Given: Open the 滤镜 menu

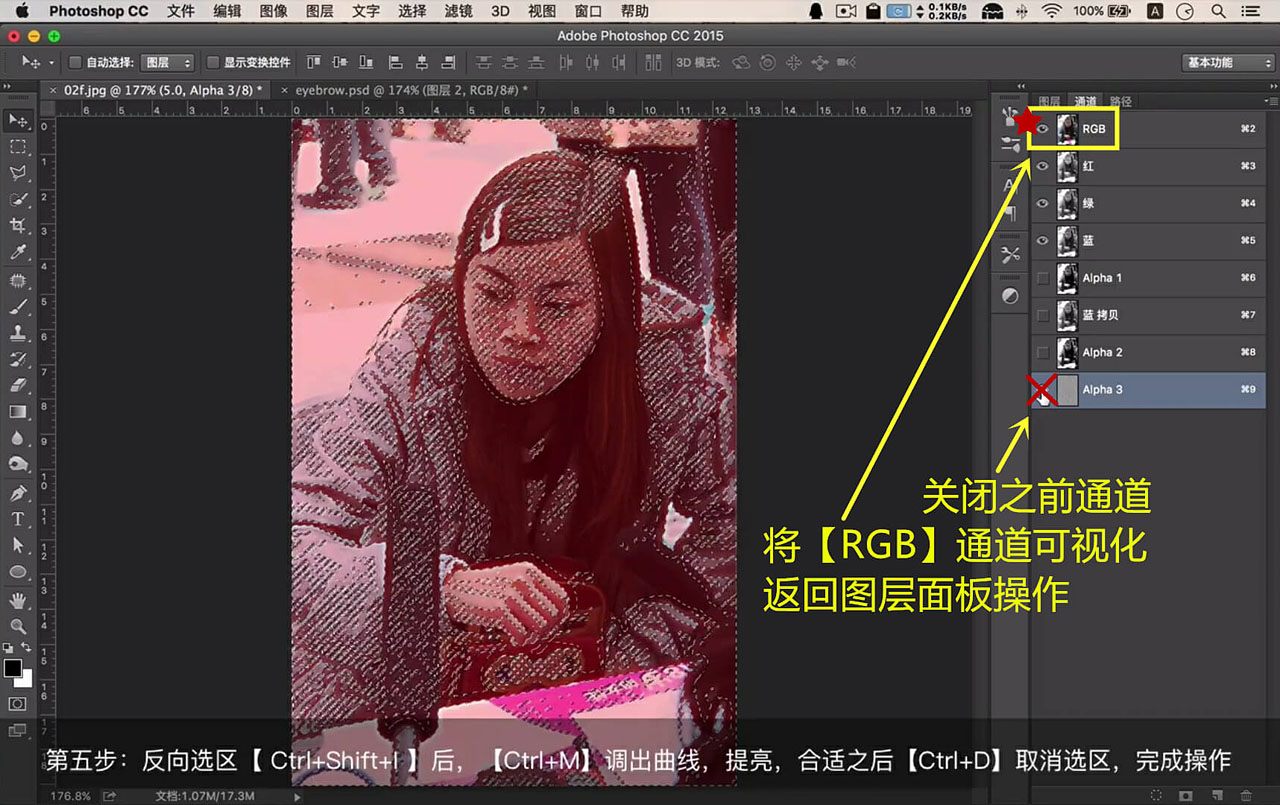Looking at the screenshot, I should pos(458,11).
